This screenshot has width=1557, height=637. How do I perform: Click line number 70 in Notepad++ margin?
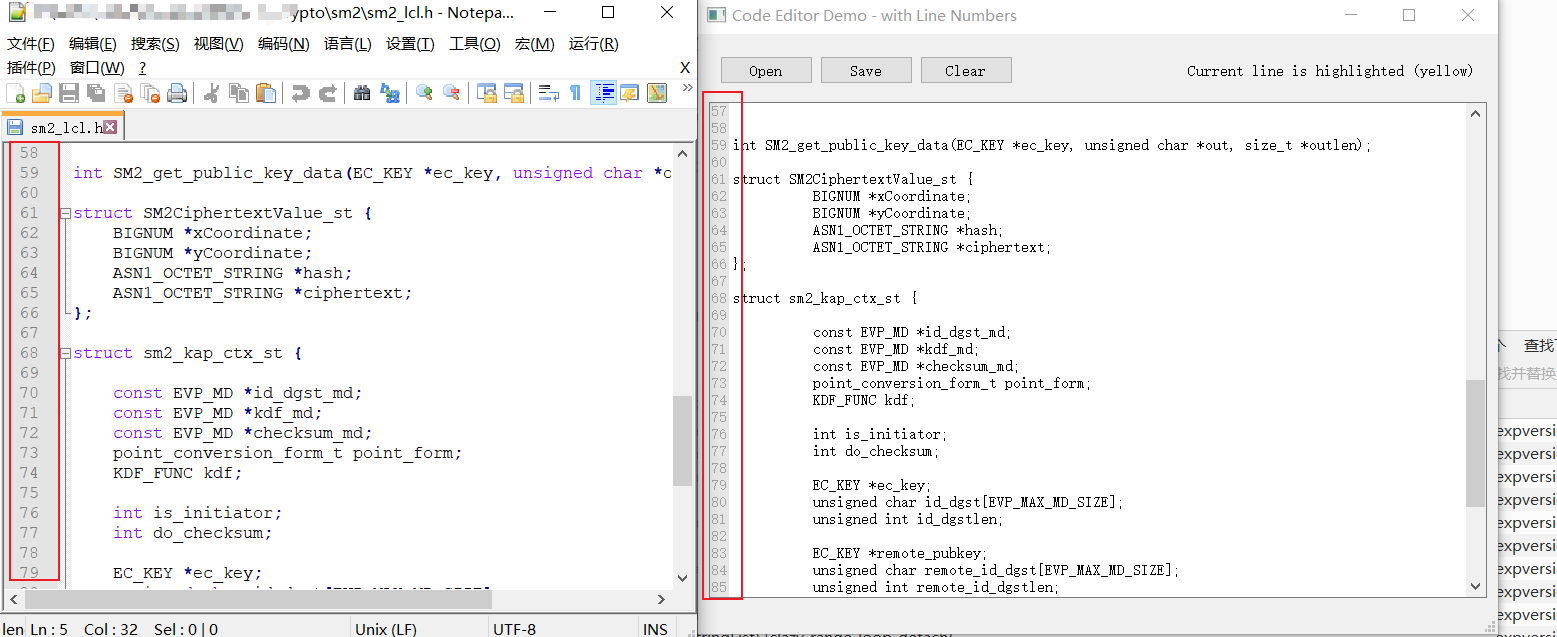tap(29, 393)
